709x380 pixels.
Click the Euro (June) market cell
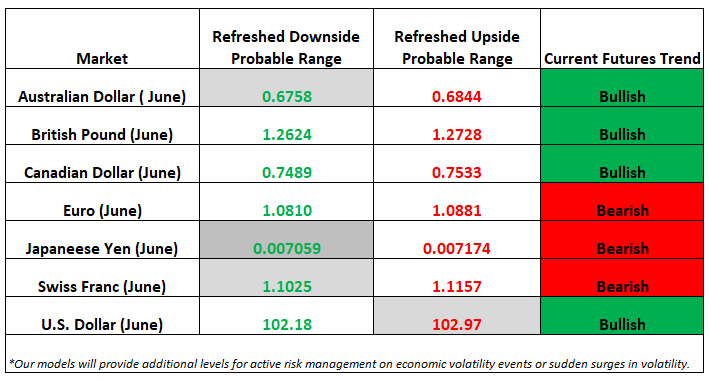tap(102, 202)
